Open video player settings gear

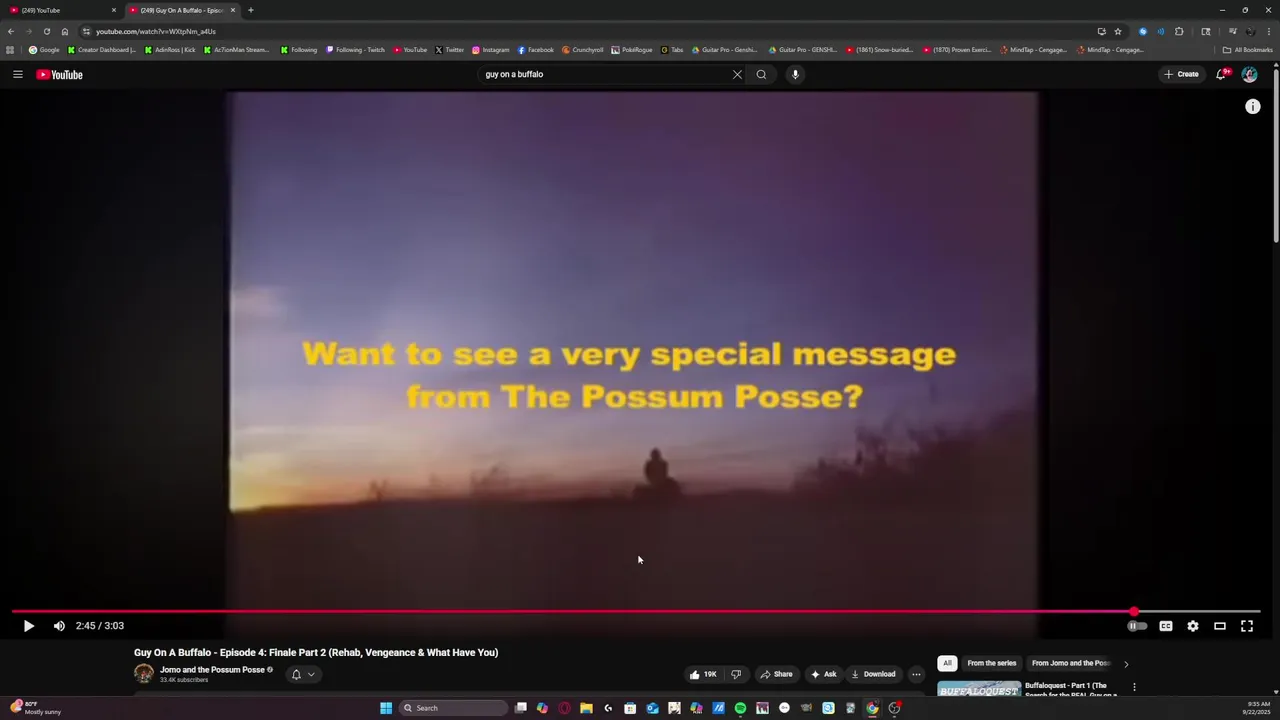click(1193, 626)
